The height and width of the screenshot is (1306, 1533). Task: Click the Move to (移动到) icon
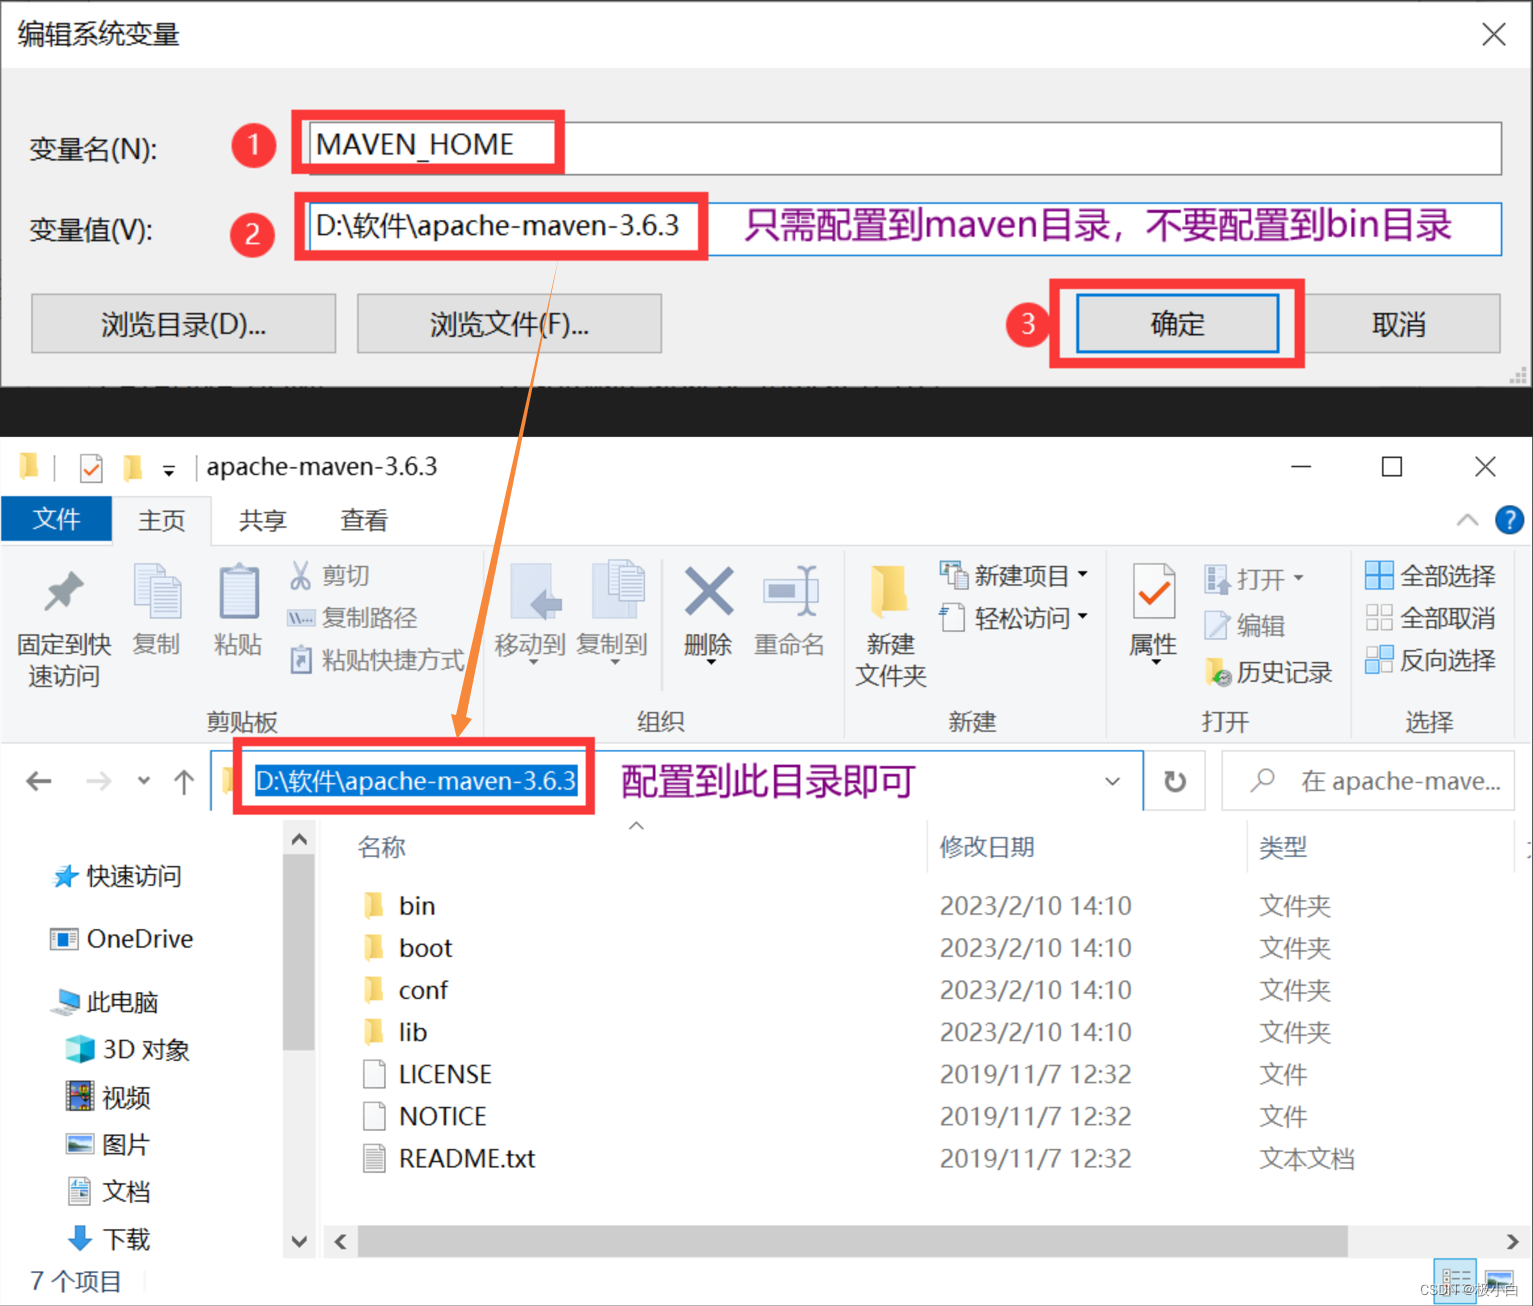[x=535, y=592]
